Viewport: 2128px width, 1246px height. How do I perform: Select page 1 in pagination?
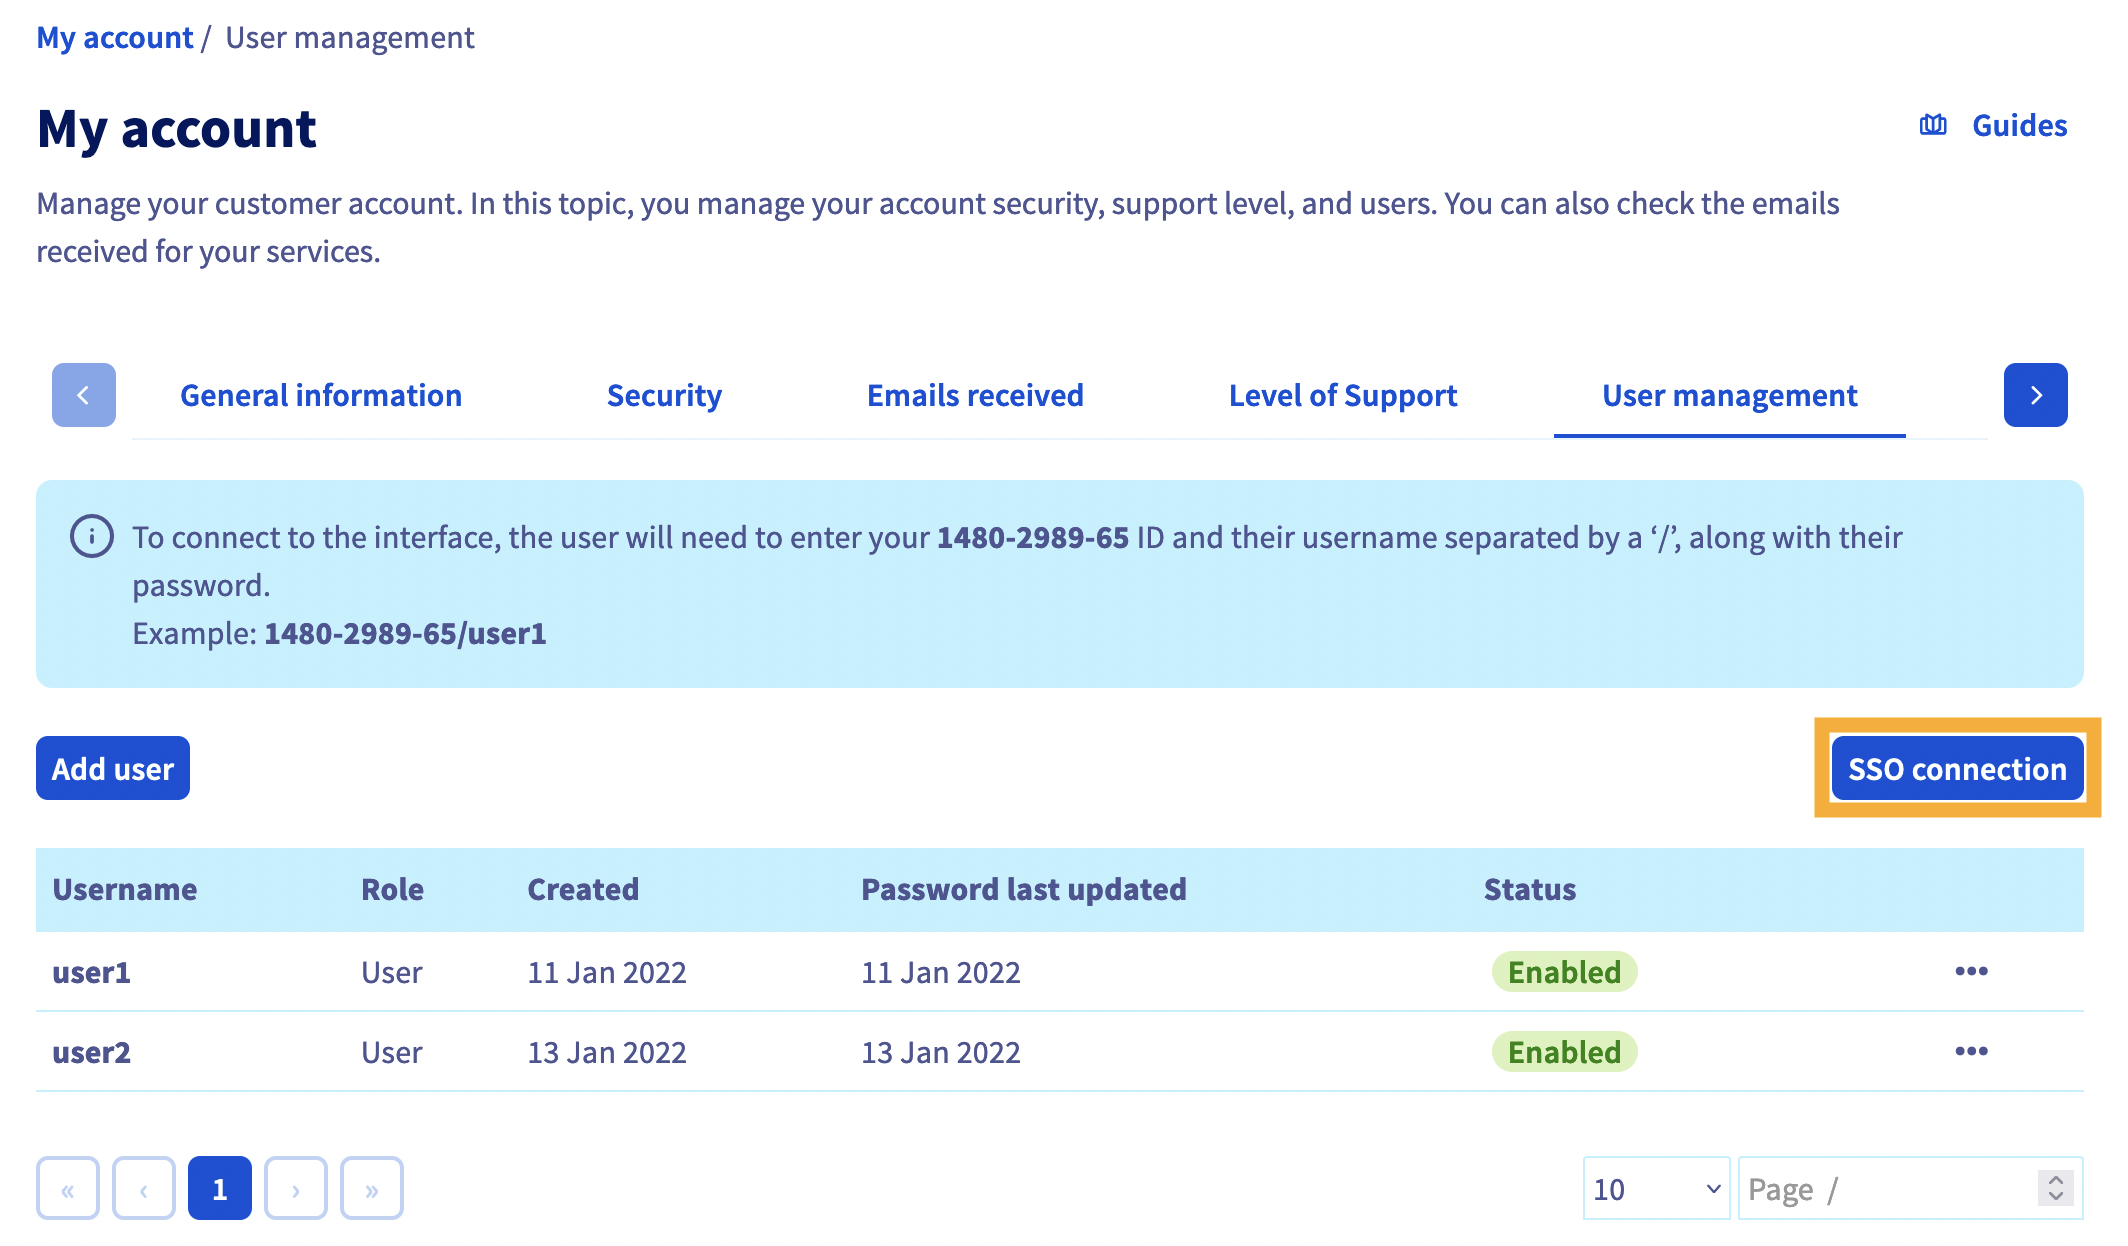point(220,1189)
